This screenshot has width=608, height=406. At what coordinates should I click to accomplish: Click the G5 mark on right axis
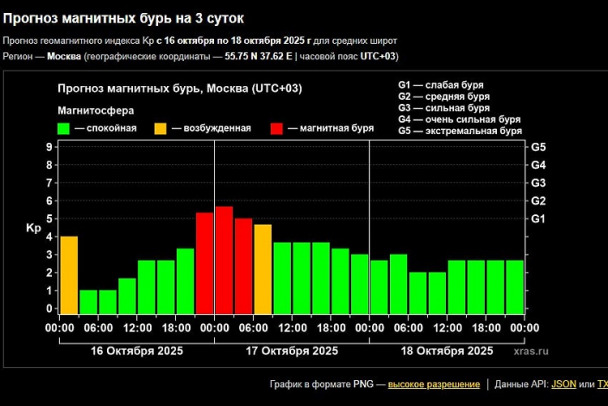click(x=538, y=147)
